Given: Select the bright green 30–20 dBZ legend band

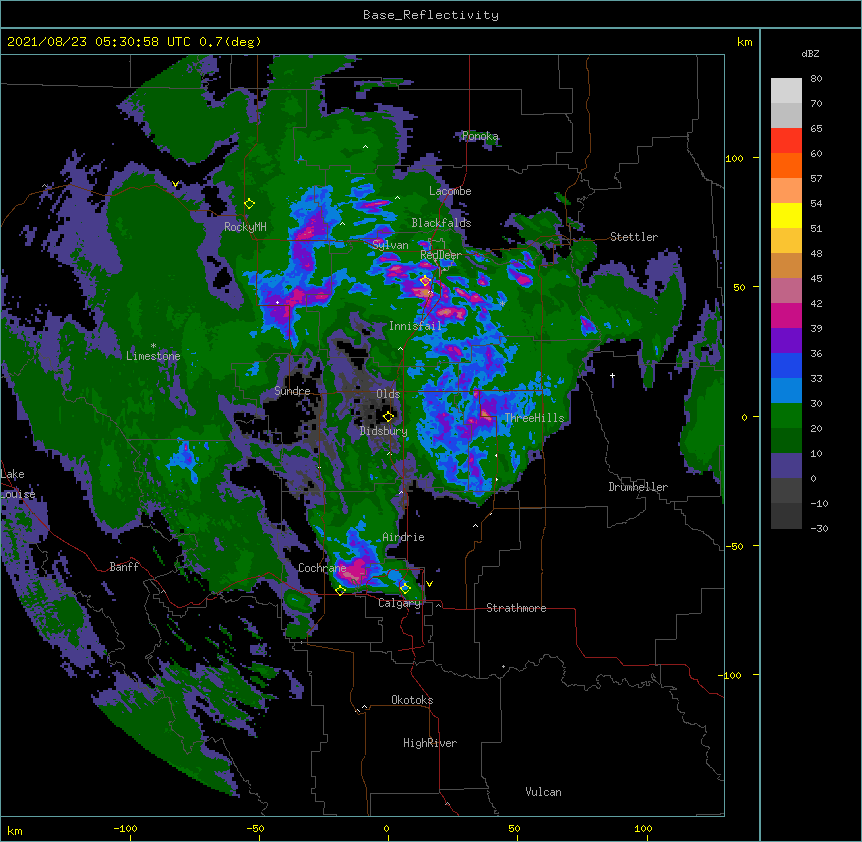Looking at the screenshot, I should (786, 416).
